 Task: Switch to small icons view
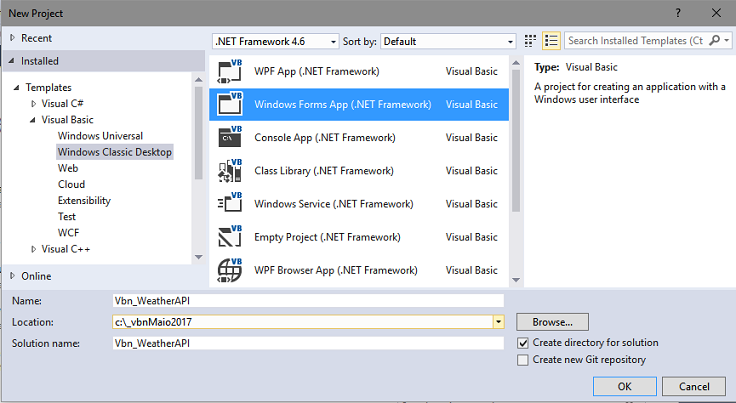tap(530, 41)
